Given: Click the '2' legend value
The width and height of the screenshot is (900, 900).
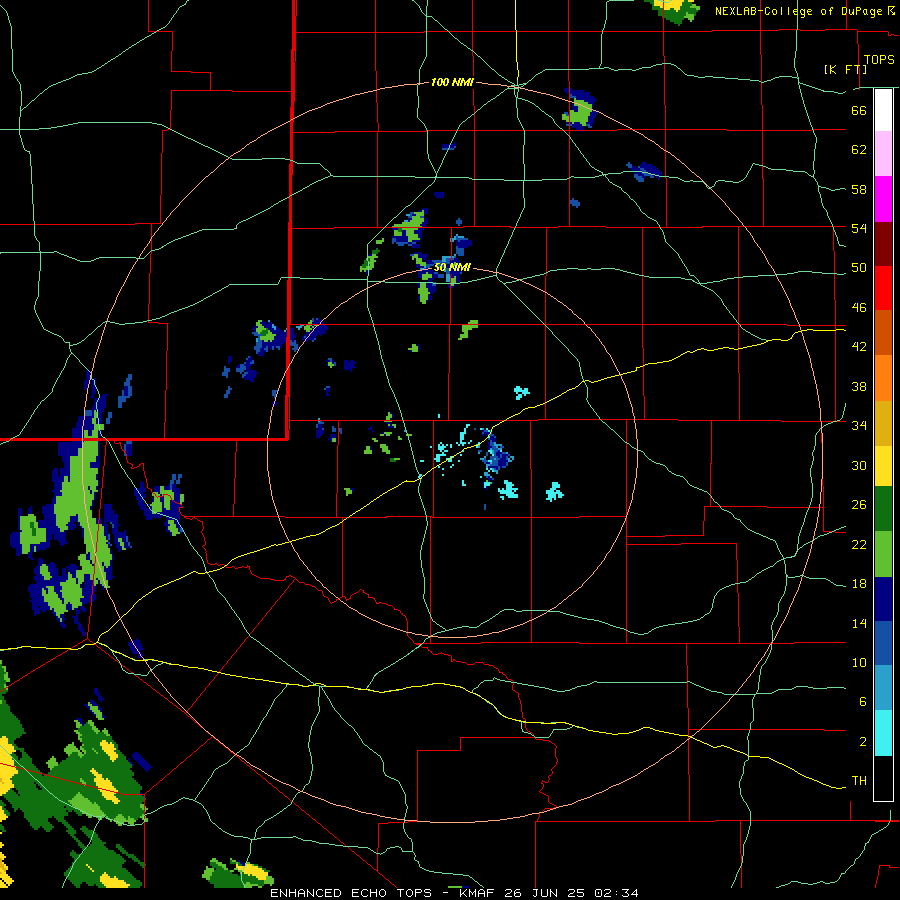Looking at the screenshot, I should point(862,742).
